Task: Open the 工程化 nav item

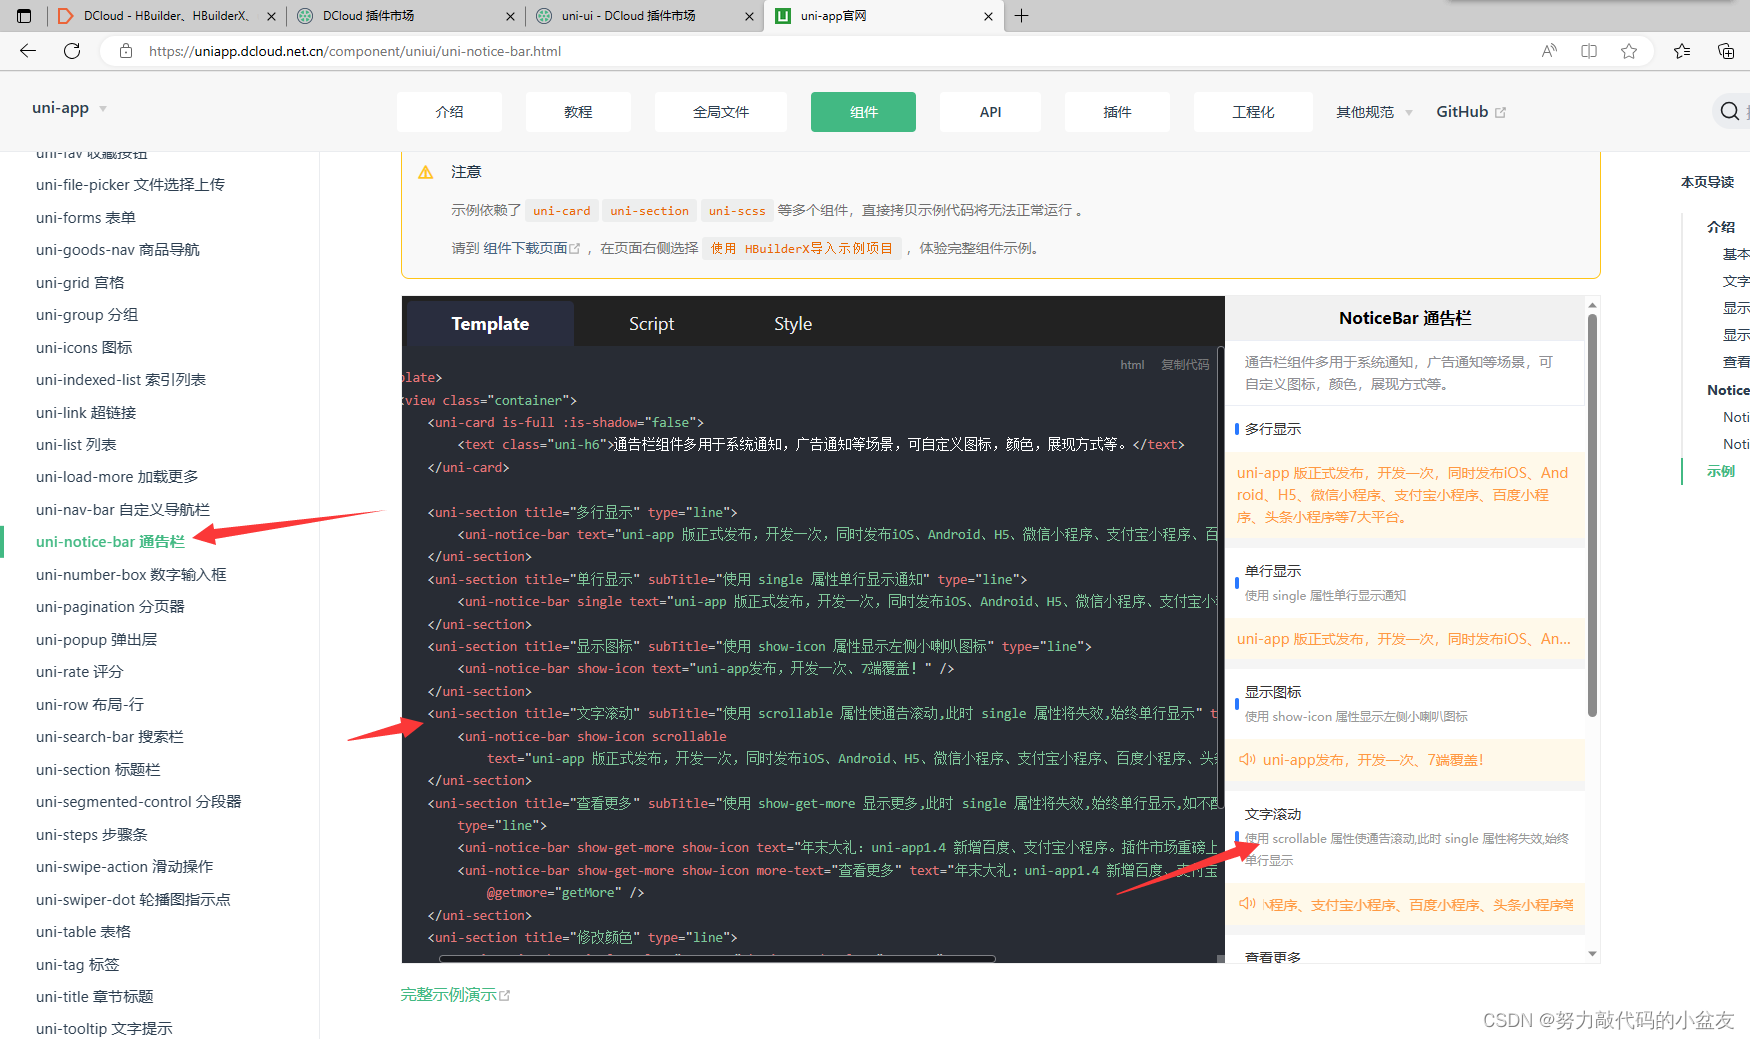Action: click(1253, 112)
